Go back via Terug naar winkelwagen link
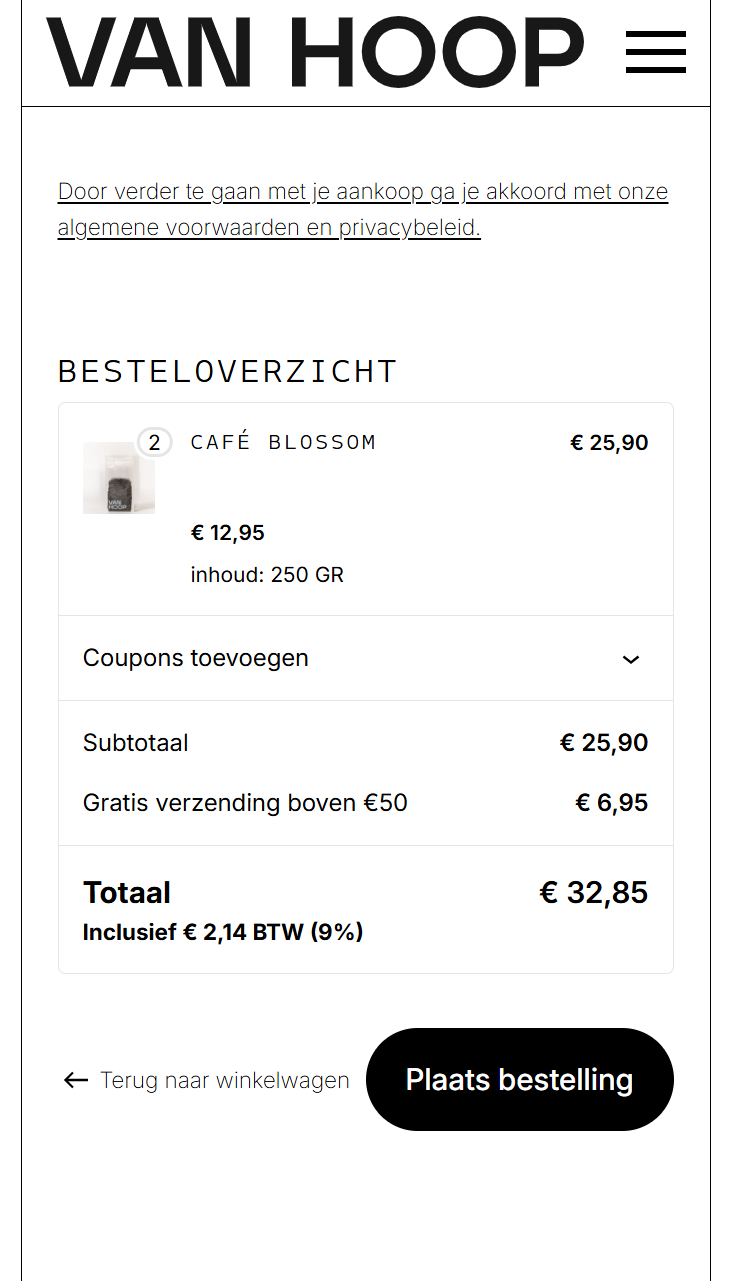The height and width of the screenshot is (1281, 731). pos(225,1080)
